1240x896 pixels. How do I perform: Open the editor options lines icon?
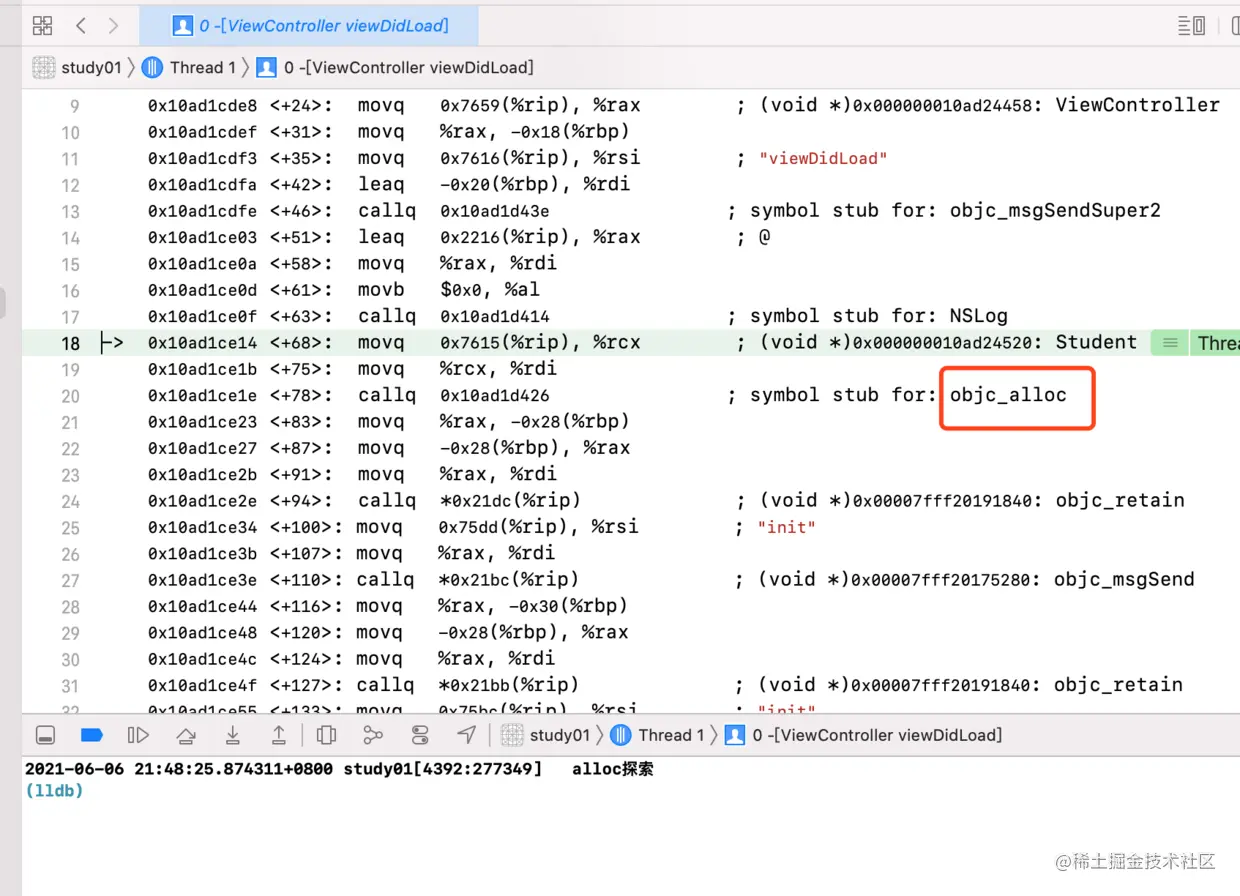(1191, 26)
